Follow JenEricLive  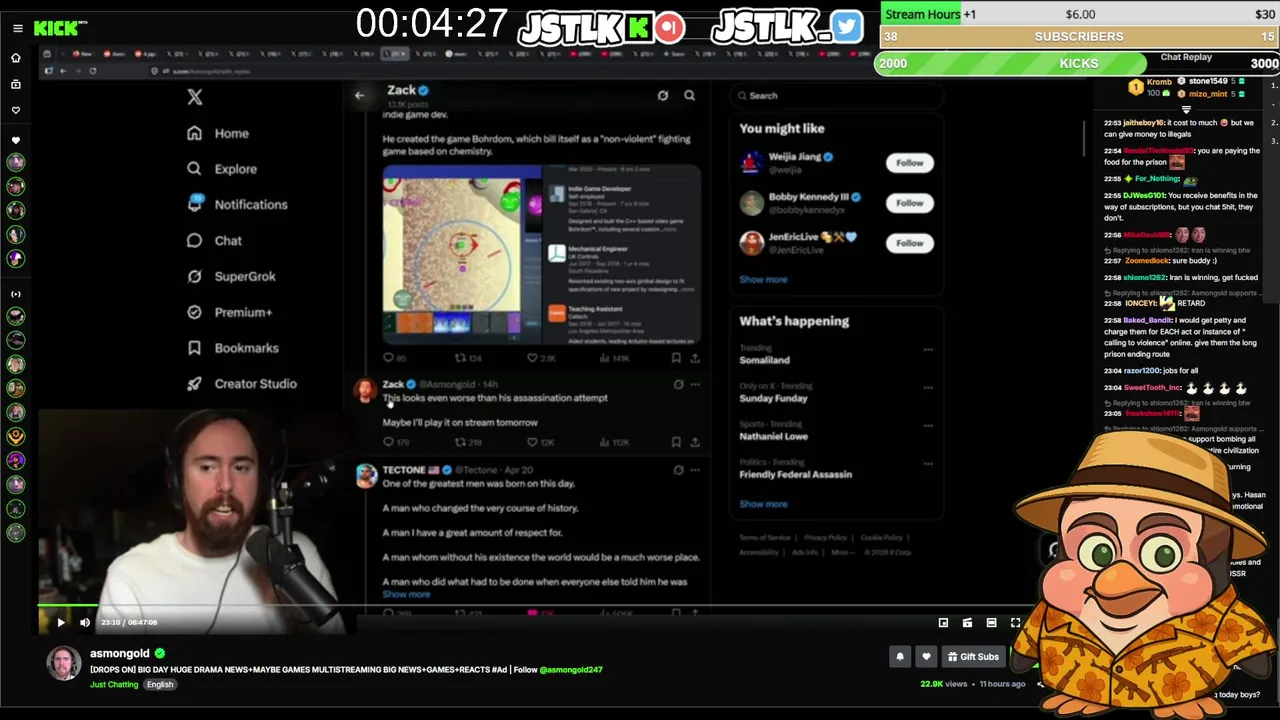(909, 243)
